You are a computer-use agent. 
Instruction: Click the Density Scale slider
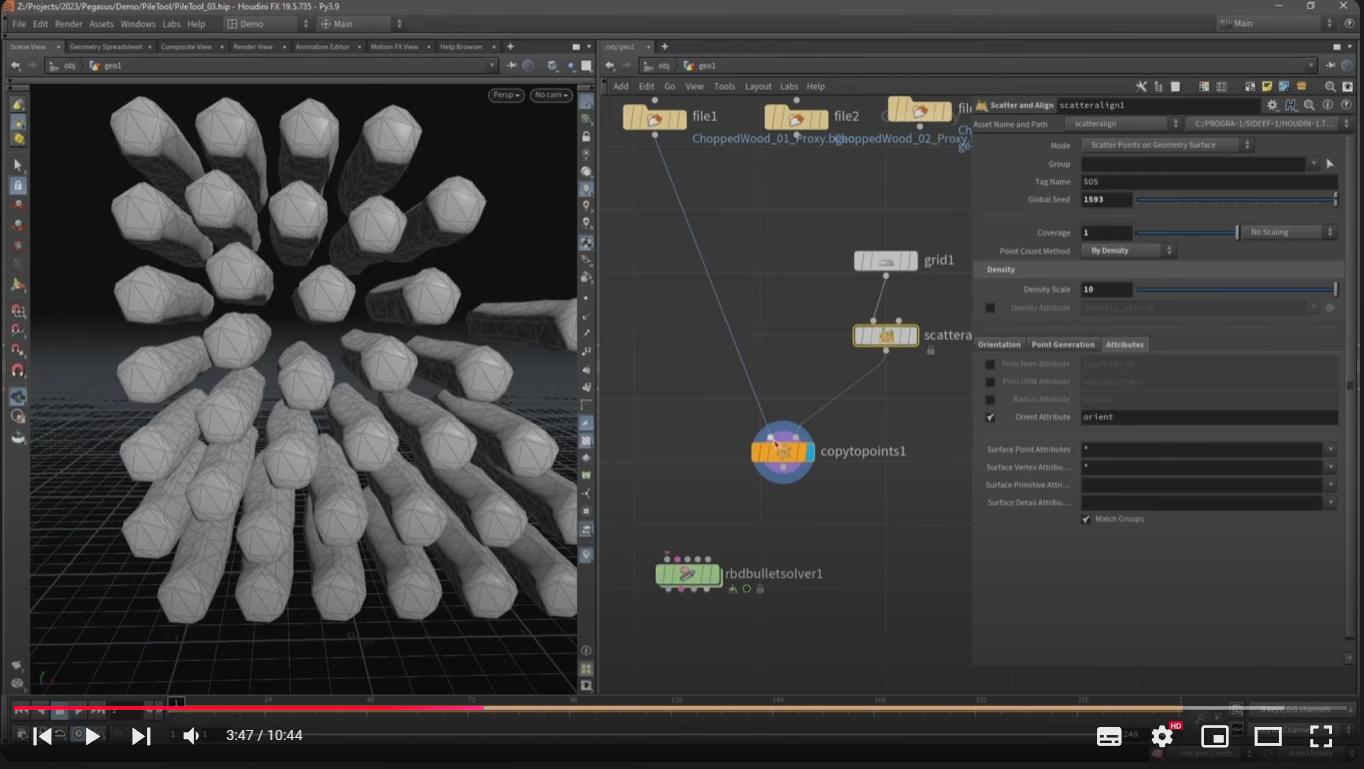[1235, 290]
